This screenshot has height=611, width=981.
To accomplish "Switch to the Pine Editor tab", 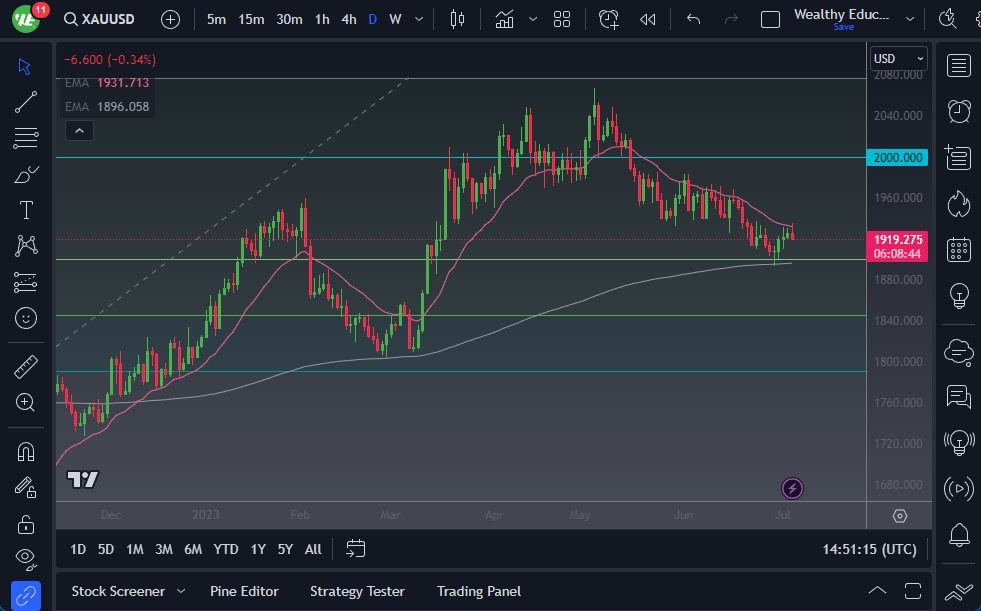I will pos(244,591).
